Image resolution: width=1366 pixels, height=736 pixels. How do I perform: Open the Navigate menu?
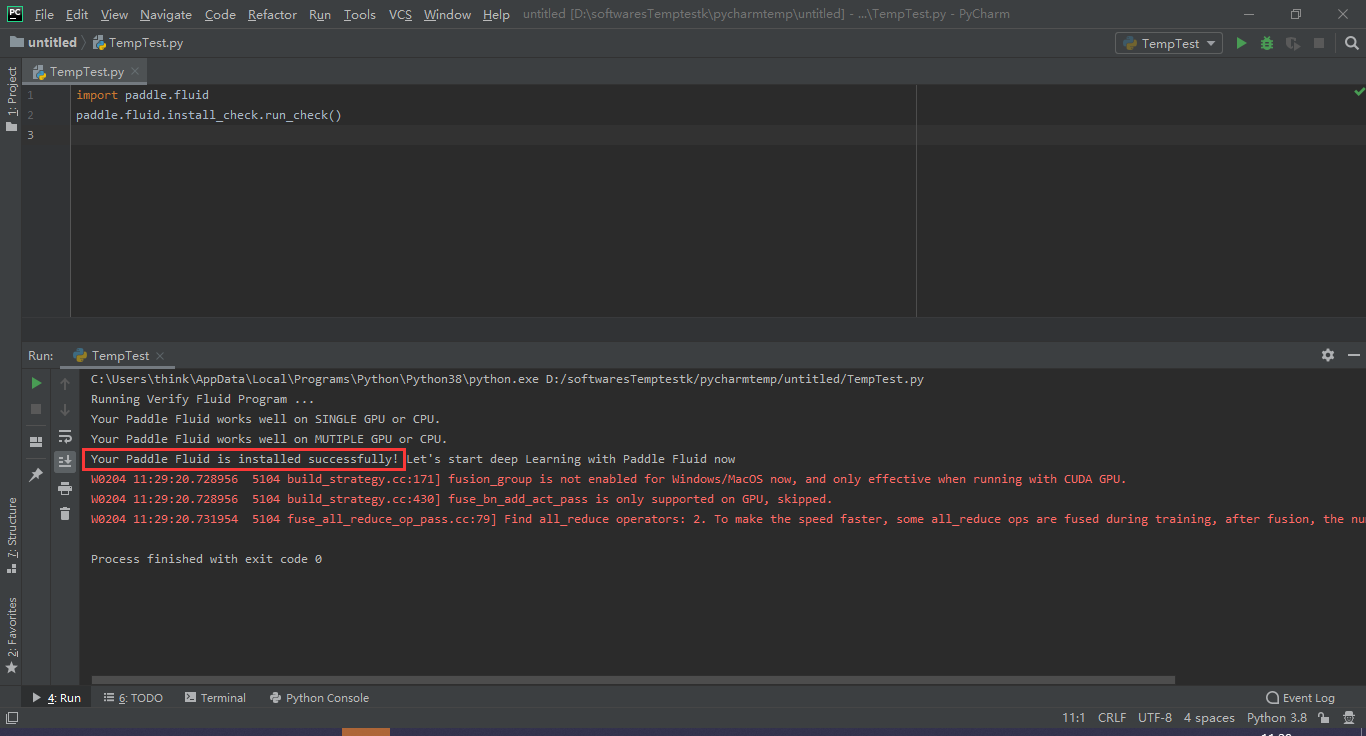(166, 14)
